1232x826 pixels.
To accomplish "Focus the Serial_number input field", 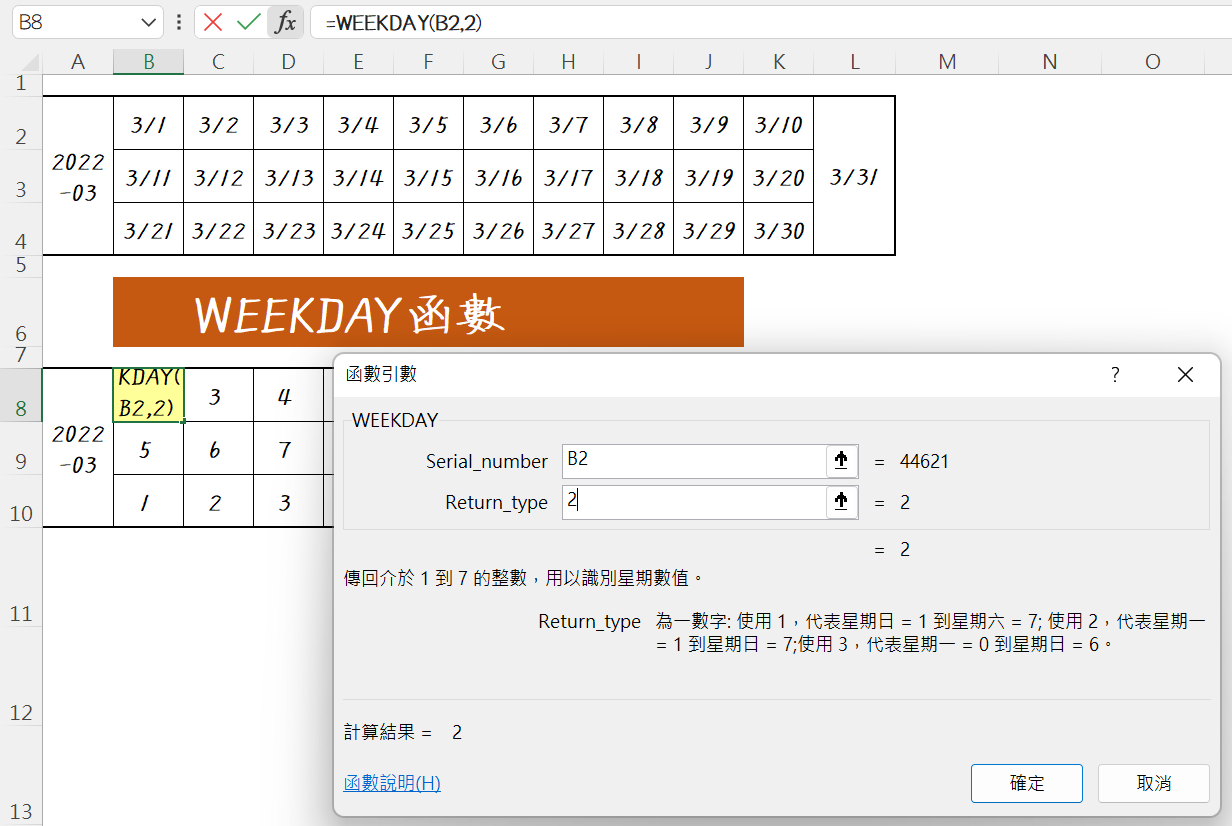I will click(694, 461).
